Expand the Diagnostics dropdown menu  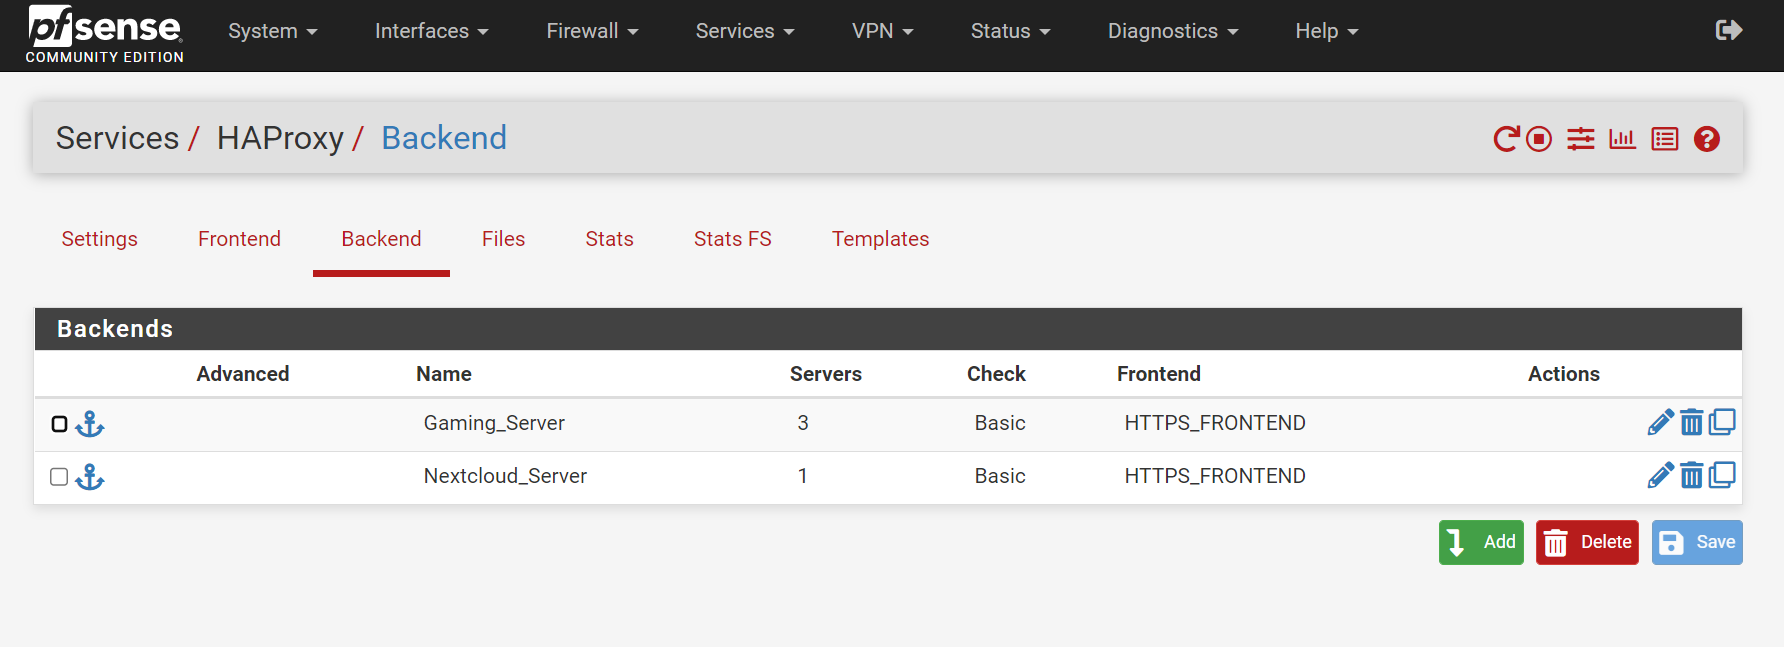(x=1172, y=31)
